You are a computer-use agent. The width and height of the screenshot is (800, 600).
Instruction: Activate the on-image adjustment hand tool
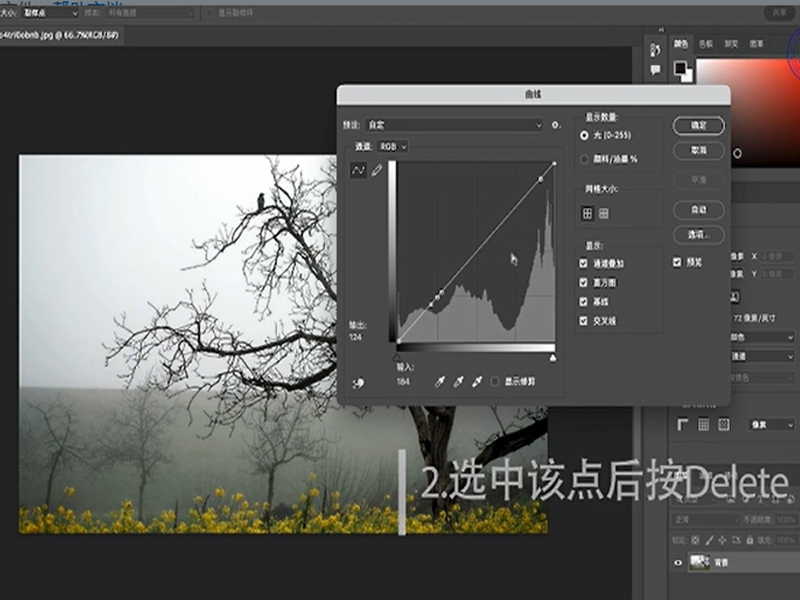(358, 382)
